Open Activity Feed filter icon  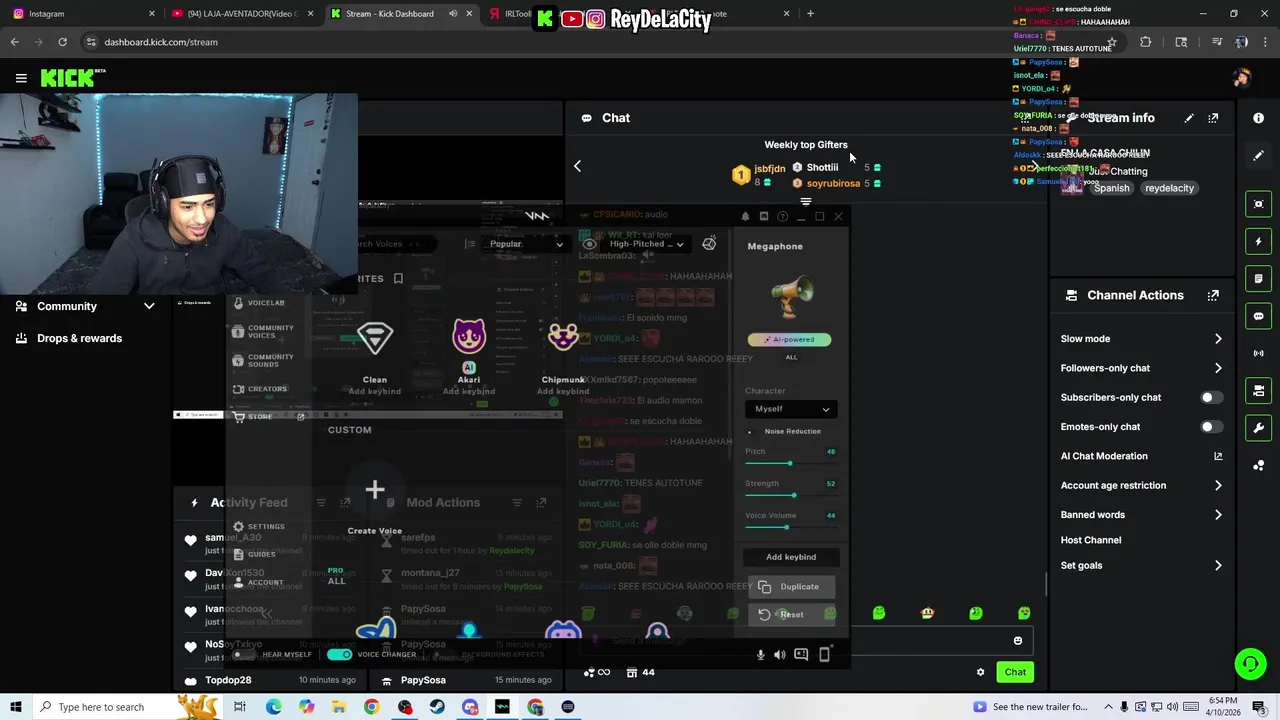(x=321, y=503)
